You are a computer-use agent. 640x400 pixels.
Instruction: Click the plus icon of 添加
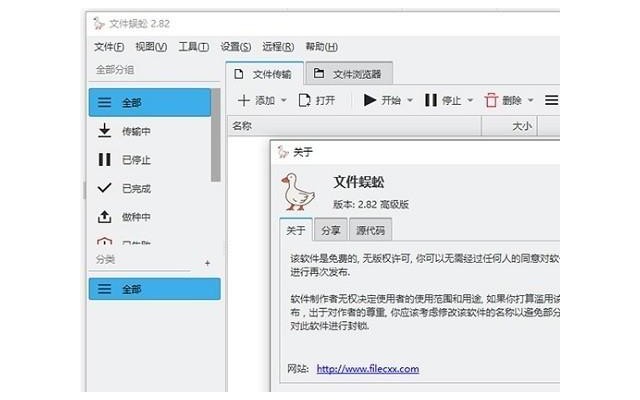coord(244,100)
